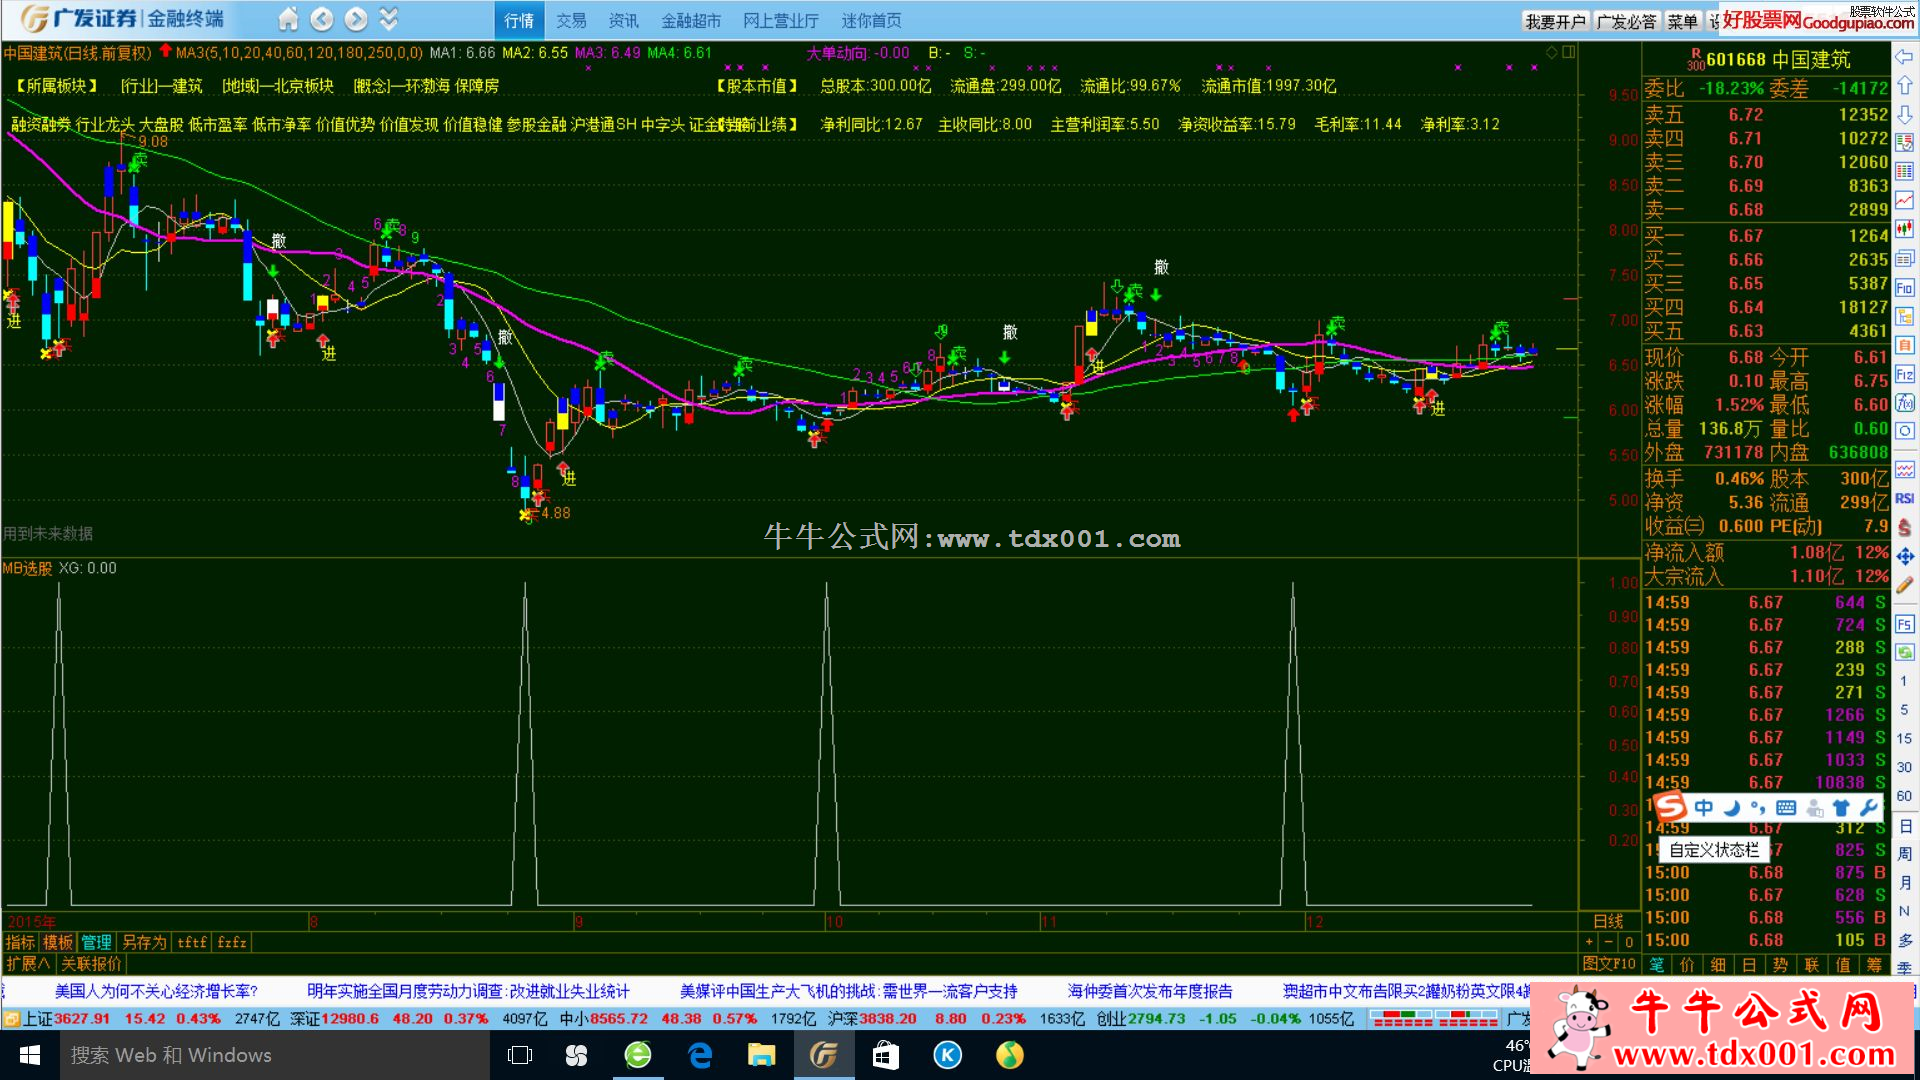1920x1080 pixels.
Task: Click the RSI indicator sidebar icon
Action: (1904, 498)
